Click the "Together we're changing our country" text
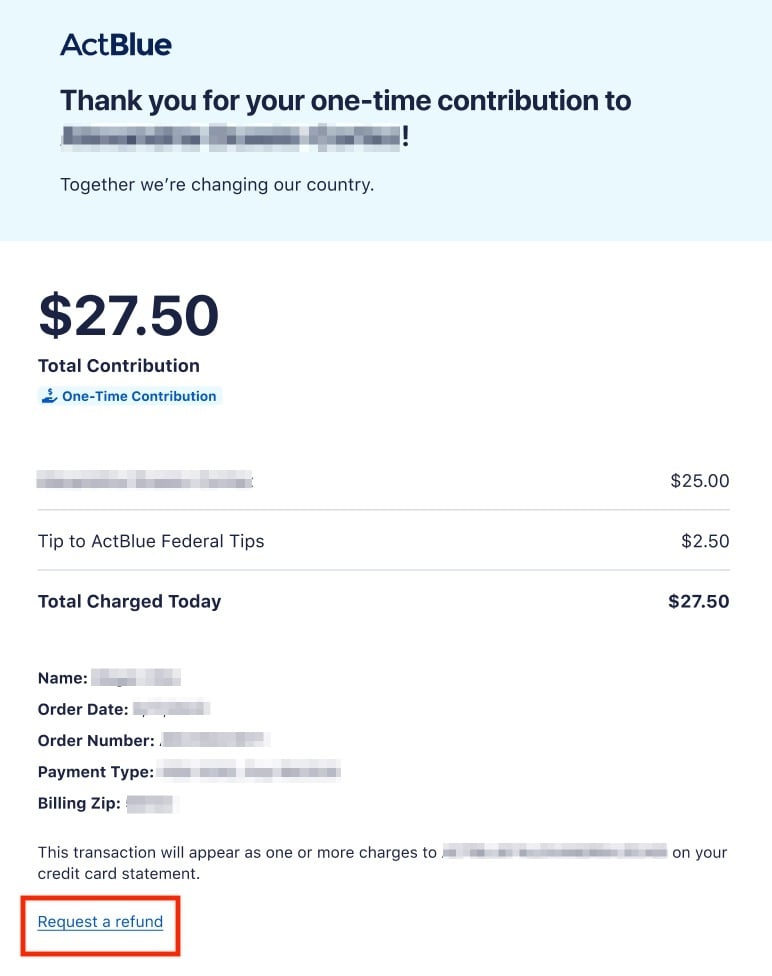The image size is (772, 976). pyautogui.click(x=217, y=185)
